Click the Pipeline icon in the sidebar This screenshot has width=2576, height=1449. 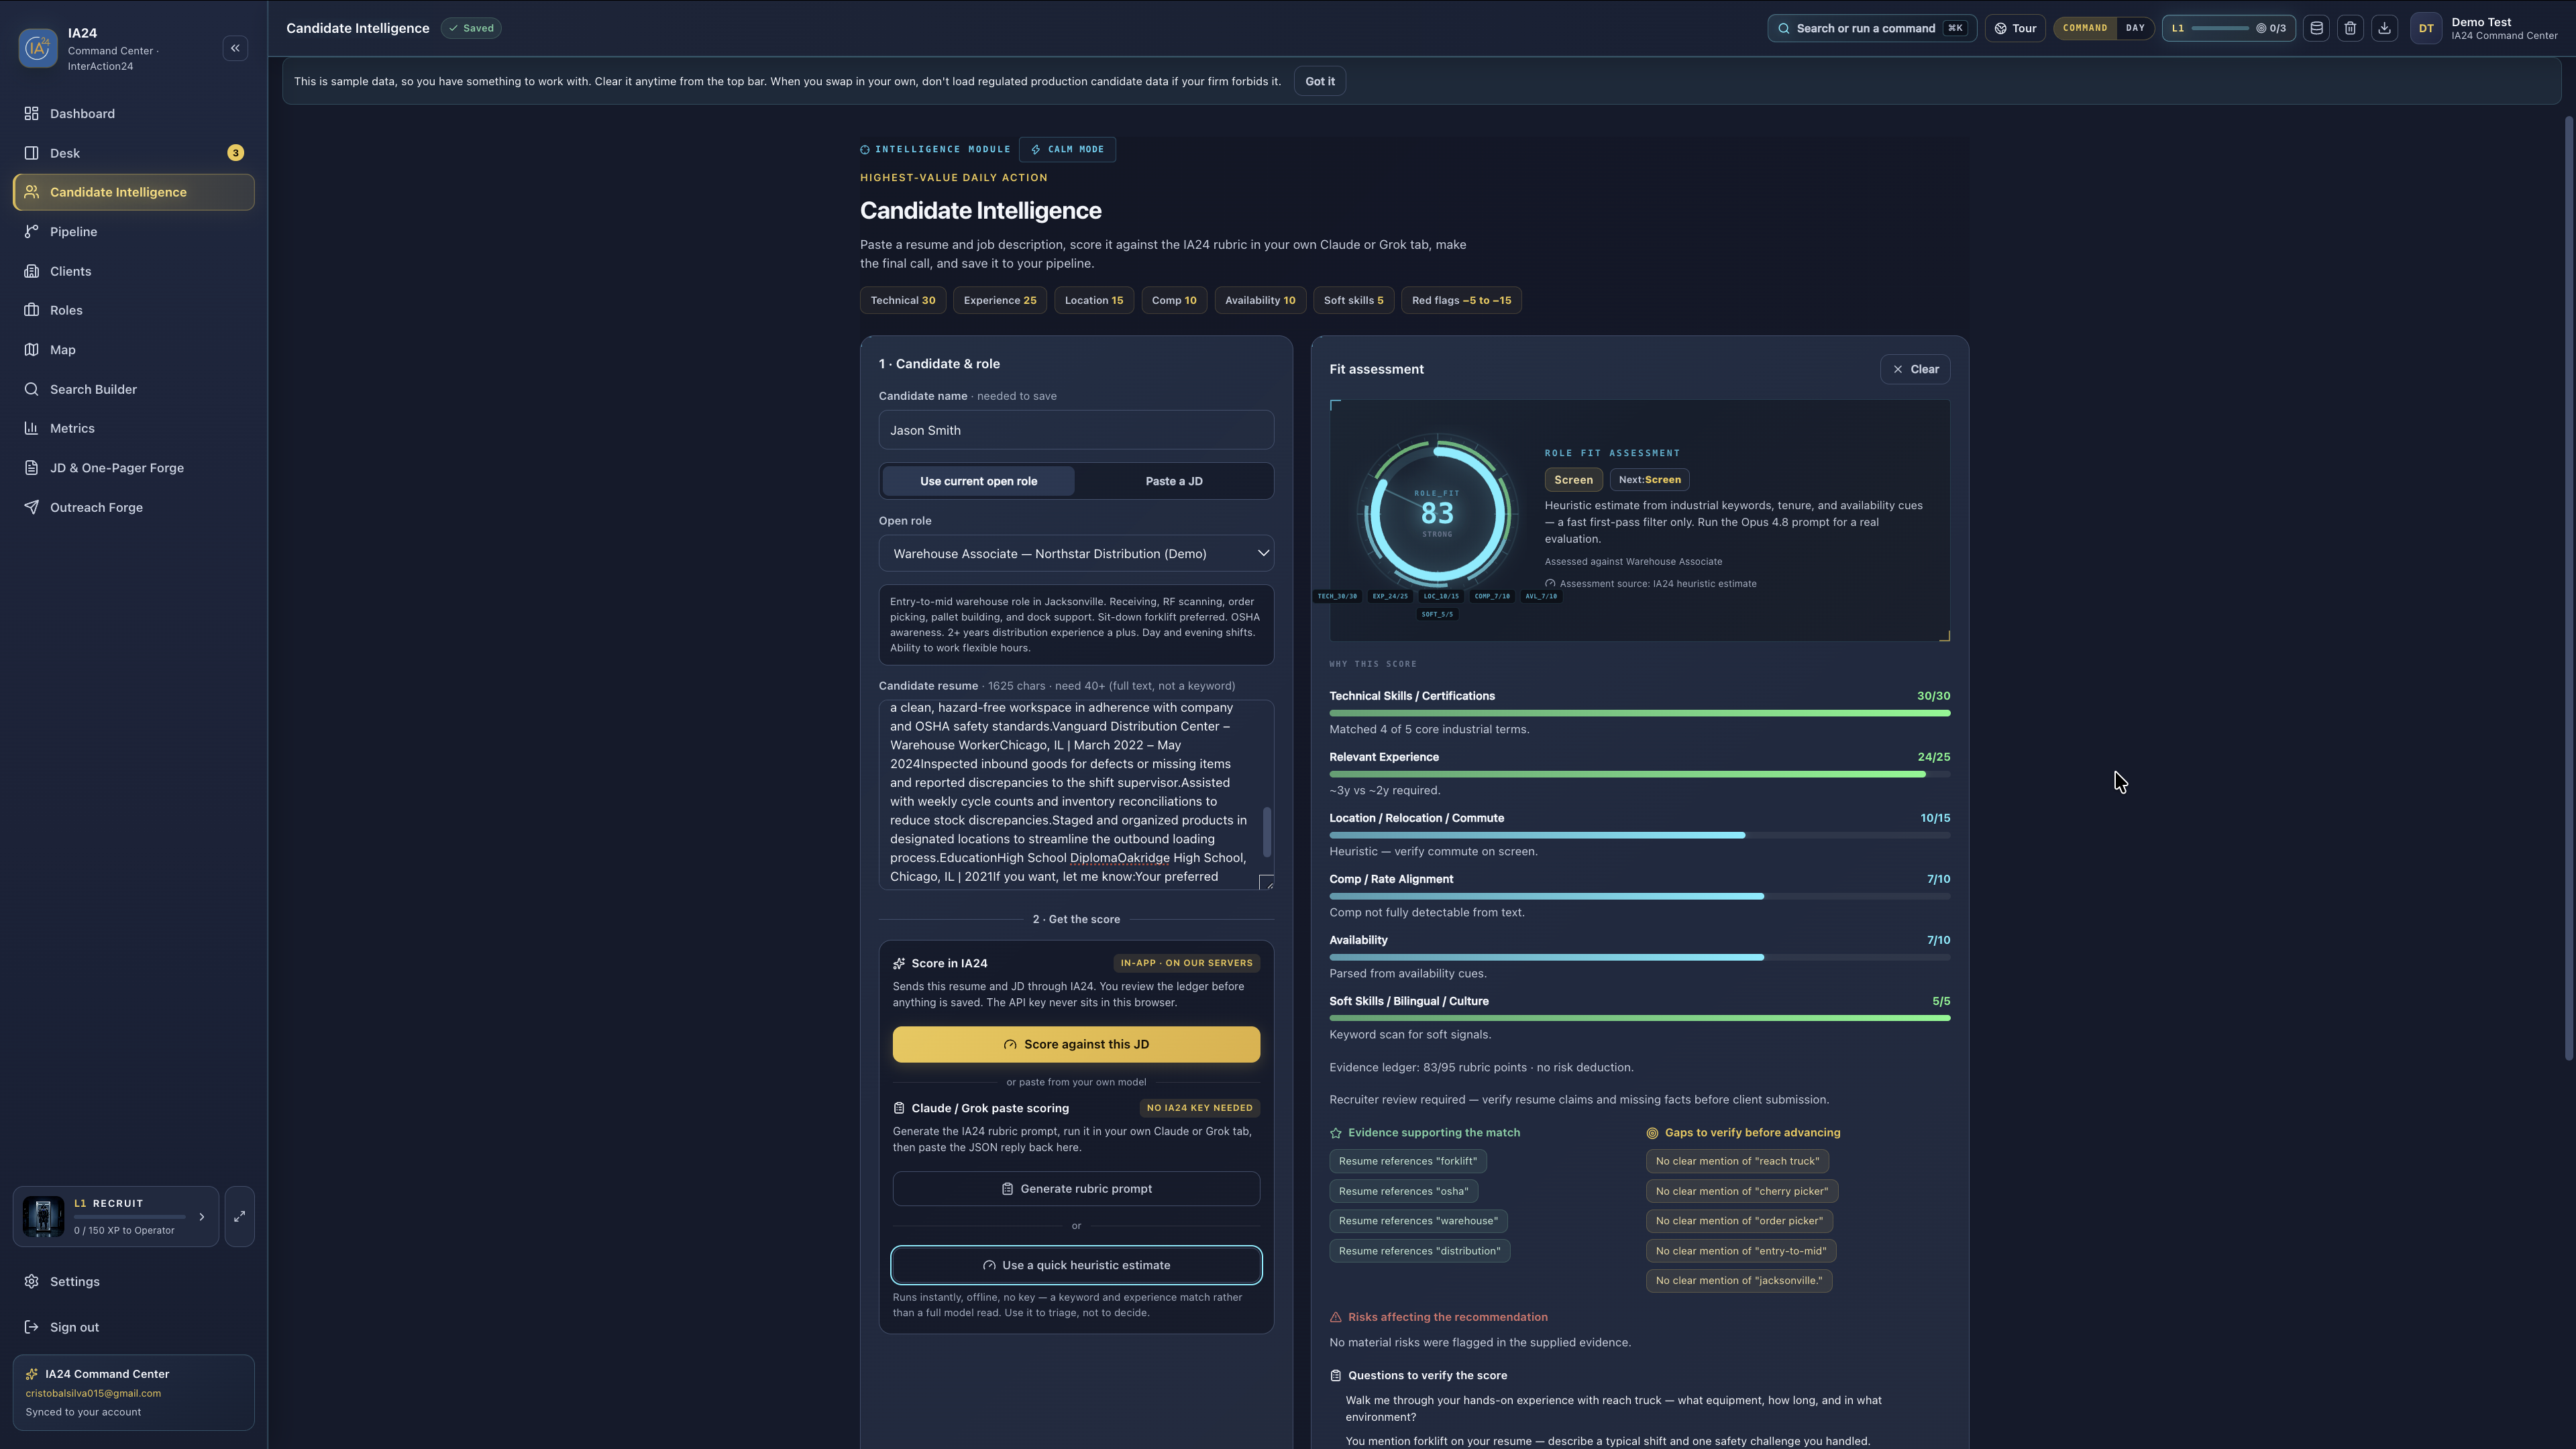(x=32, y=232)
